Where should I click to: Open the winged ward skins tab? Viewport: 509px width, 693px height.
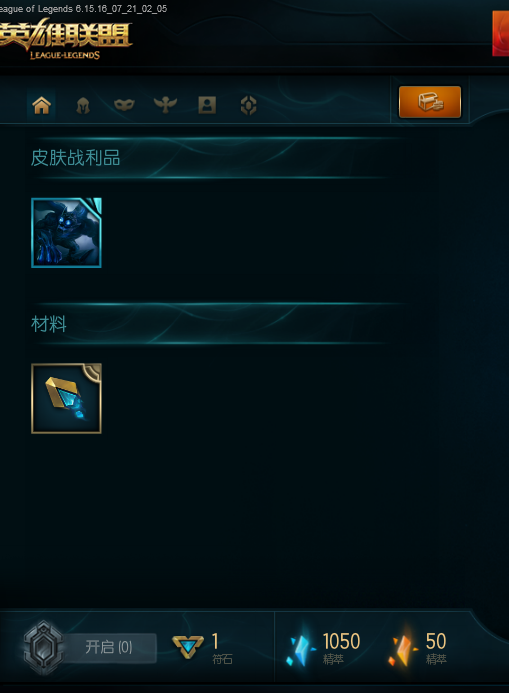coord(165,105)
